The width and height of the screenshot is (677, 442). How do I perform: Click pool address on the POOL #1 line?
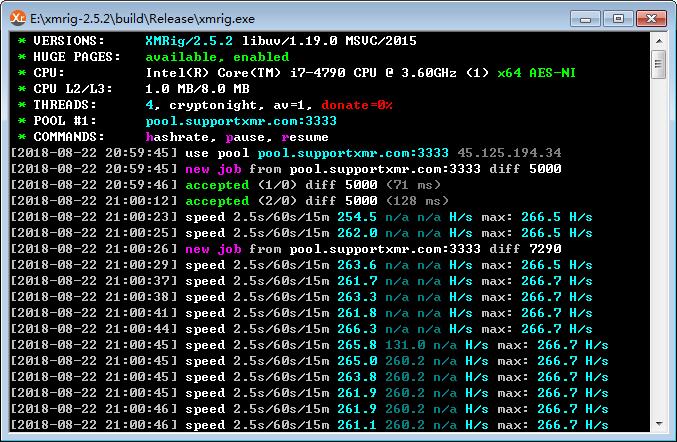pyautogui.click(x=241, y=121)
